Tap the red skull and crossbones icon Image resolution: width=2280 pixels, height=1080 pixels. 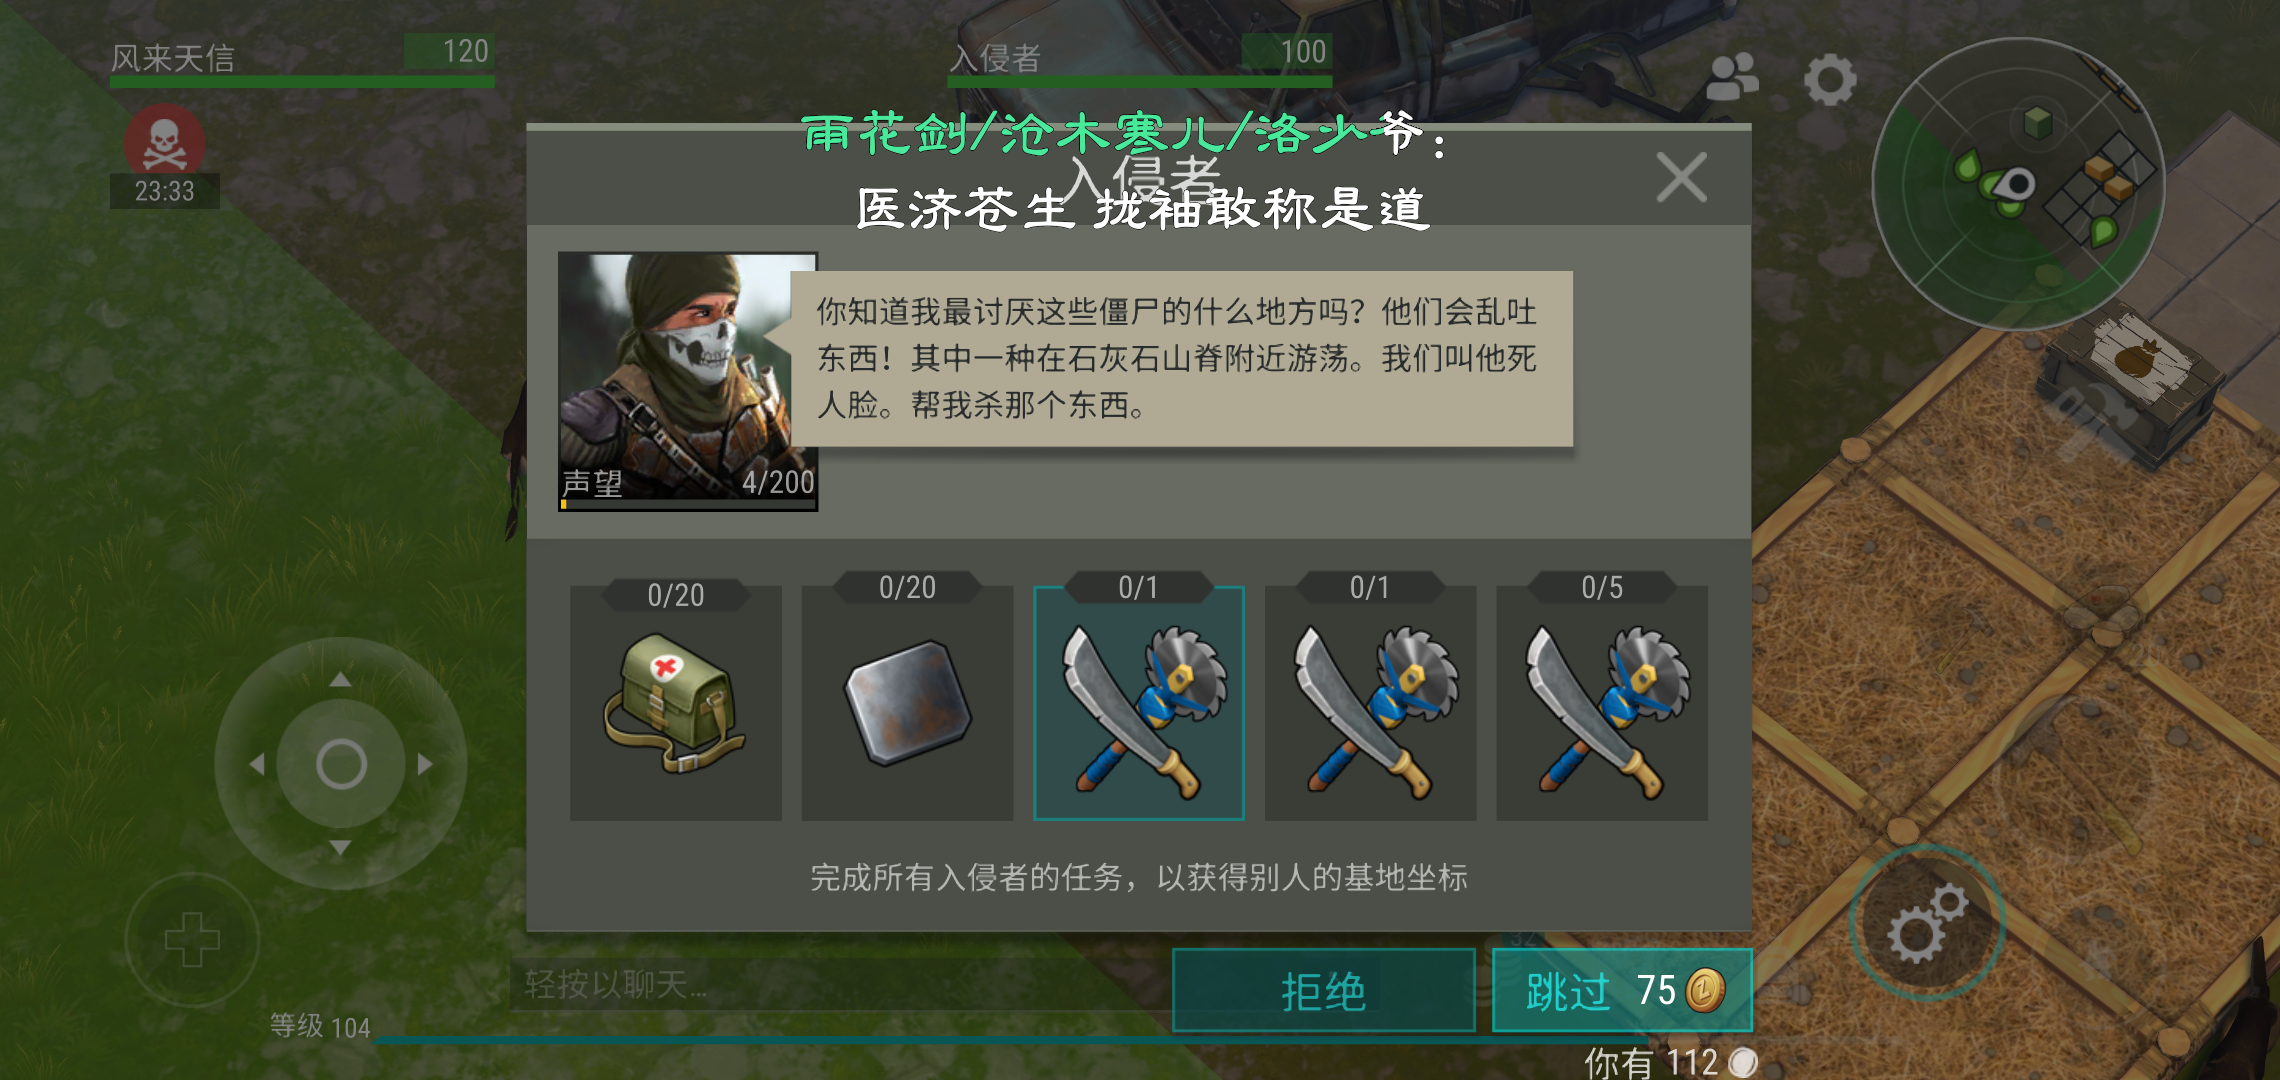pos(165,141)
